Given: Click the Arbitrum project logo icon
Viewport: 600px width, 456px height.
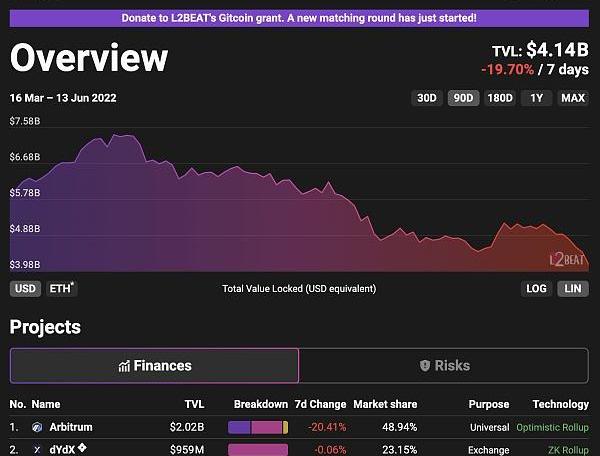Looking at the screenshot, I should pyautogui.click(x=37, y=427).
